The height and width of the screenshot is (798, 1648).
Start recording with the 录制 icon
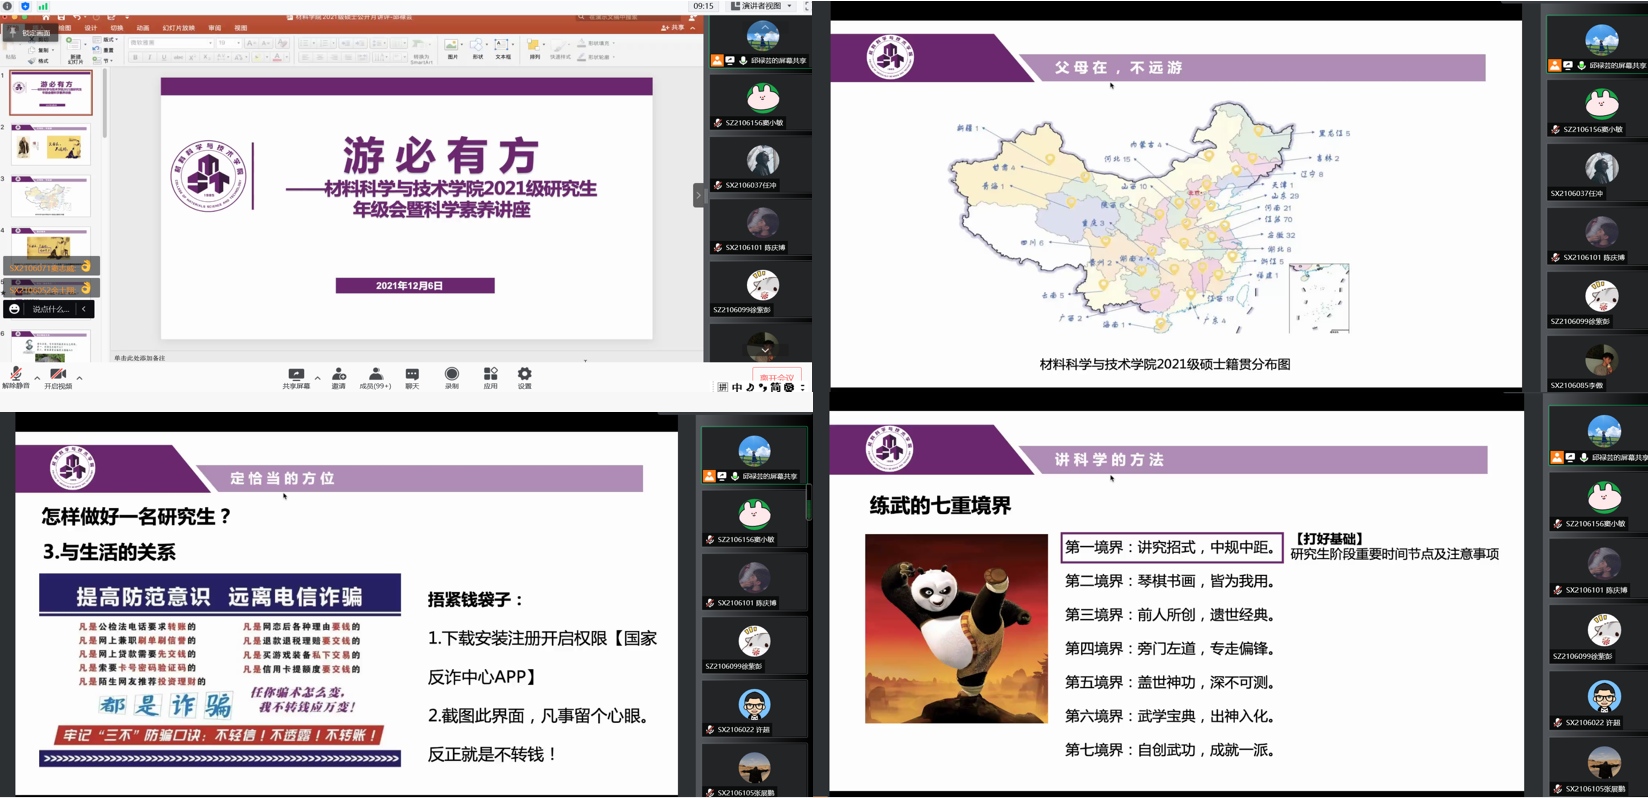click(x=452, y=375)
